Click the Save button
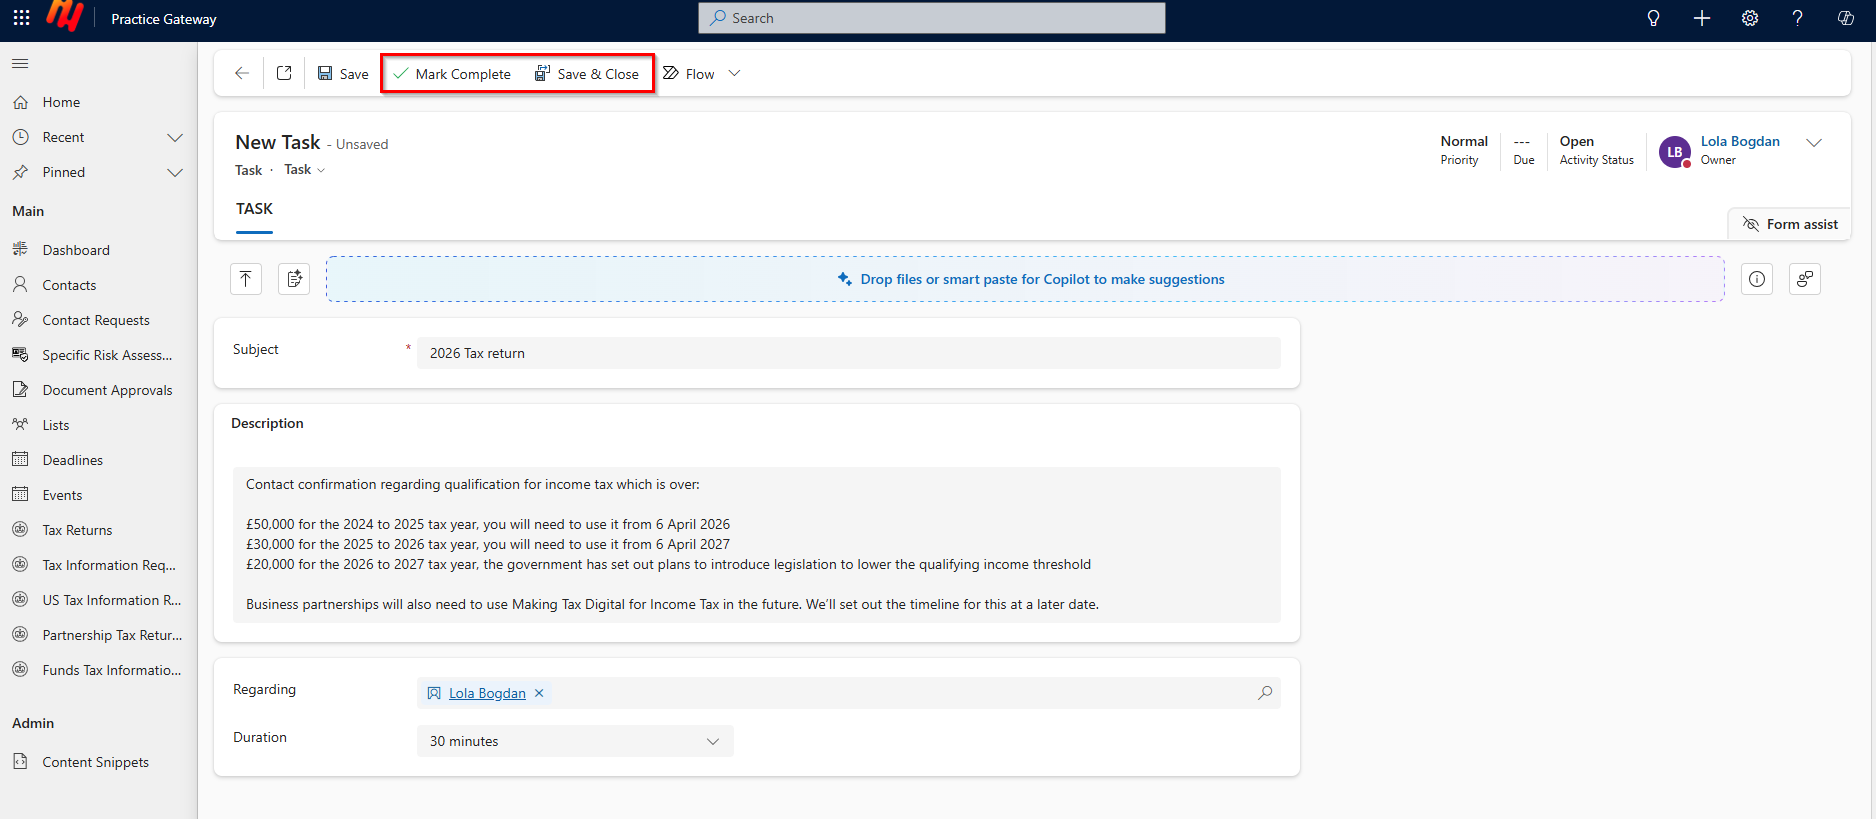 (x=343, y=74)
